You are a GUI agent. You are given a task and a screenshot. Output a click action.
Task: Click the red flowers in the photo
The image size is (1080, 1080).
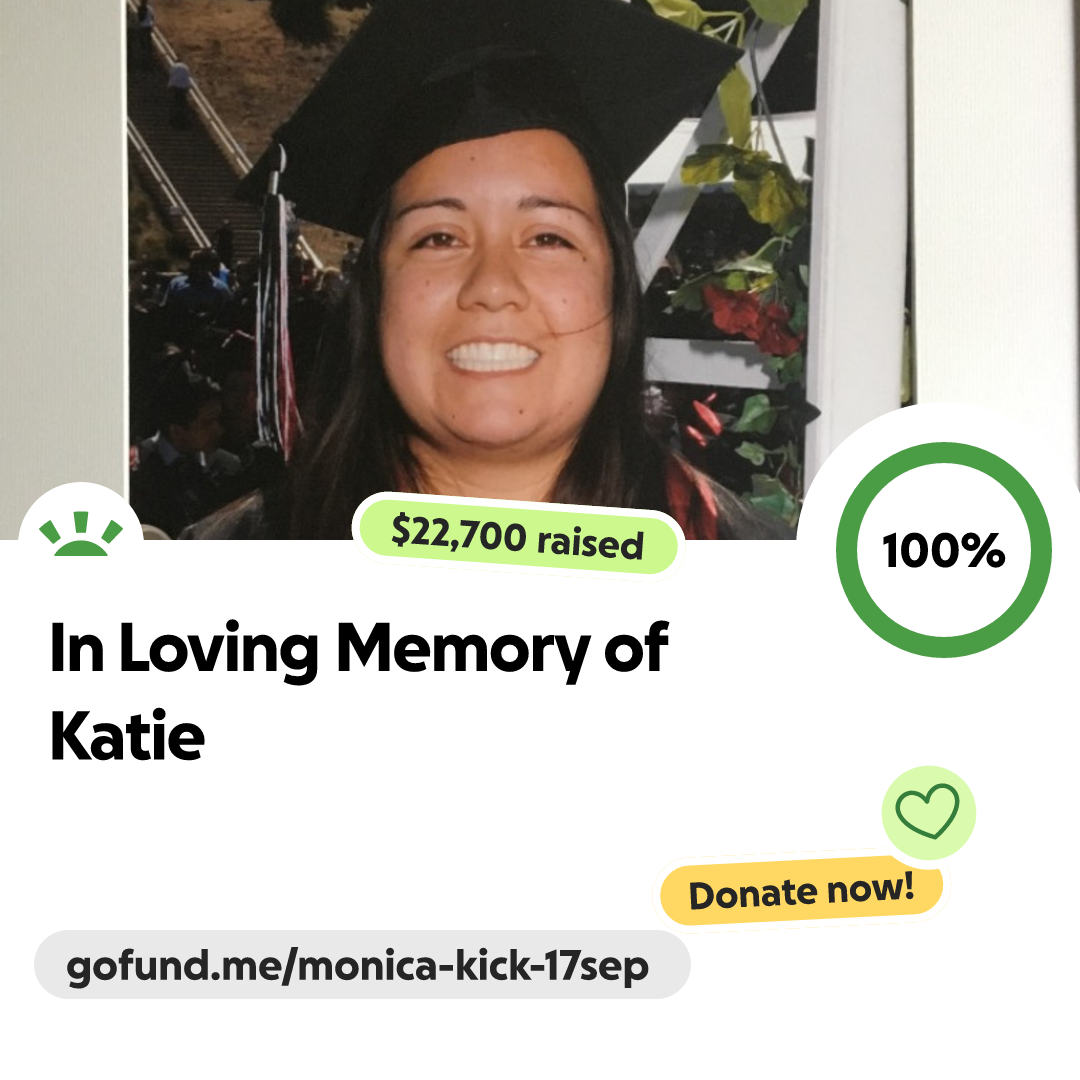pos(753,319)
